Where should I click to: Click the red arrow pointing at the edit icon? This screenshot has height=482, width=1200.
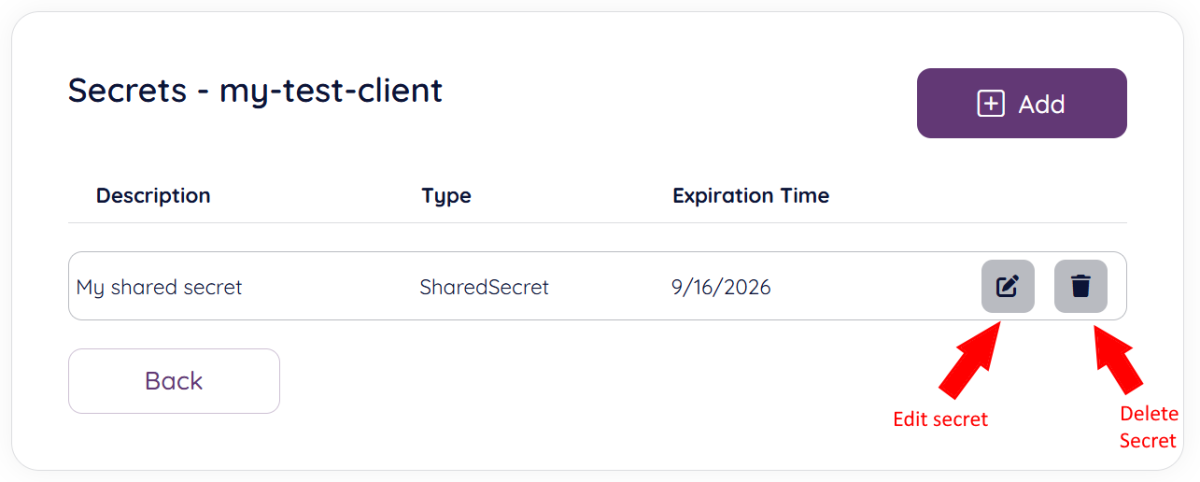(x=968, y=361)
